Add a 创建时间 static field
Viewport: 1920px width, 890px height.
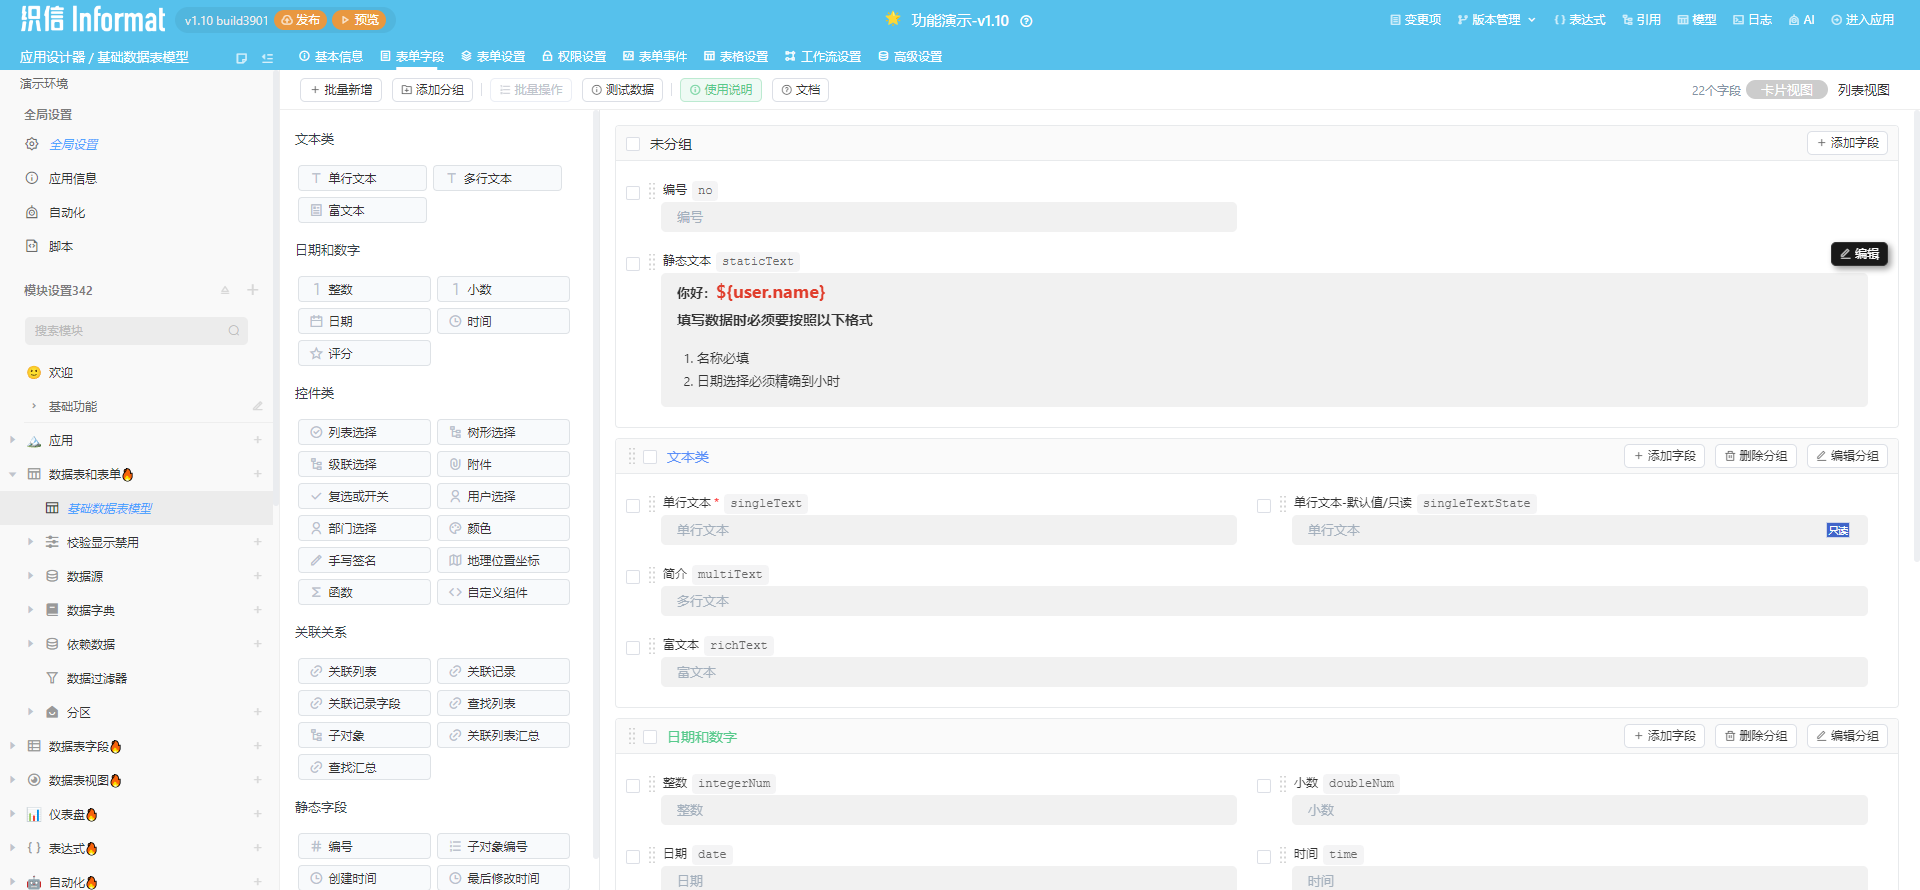(x=364, y=878)
